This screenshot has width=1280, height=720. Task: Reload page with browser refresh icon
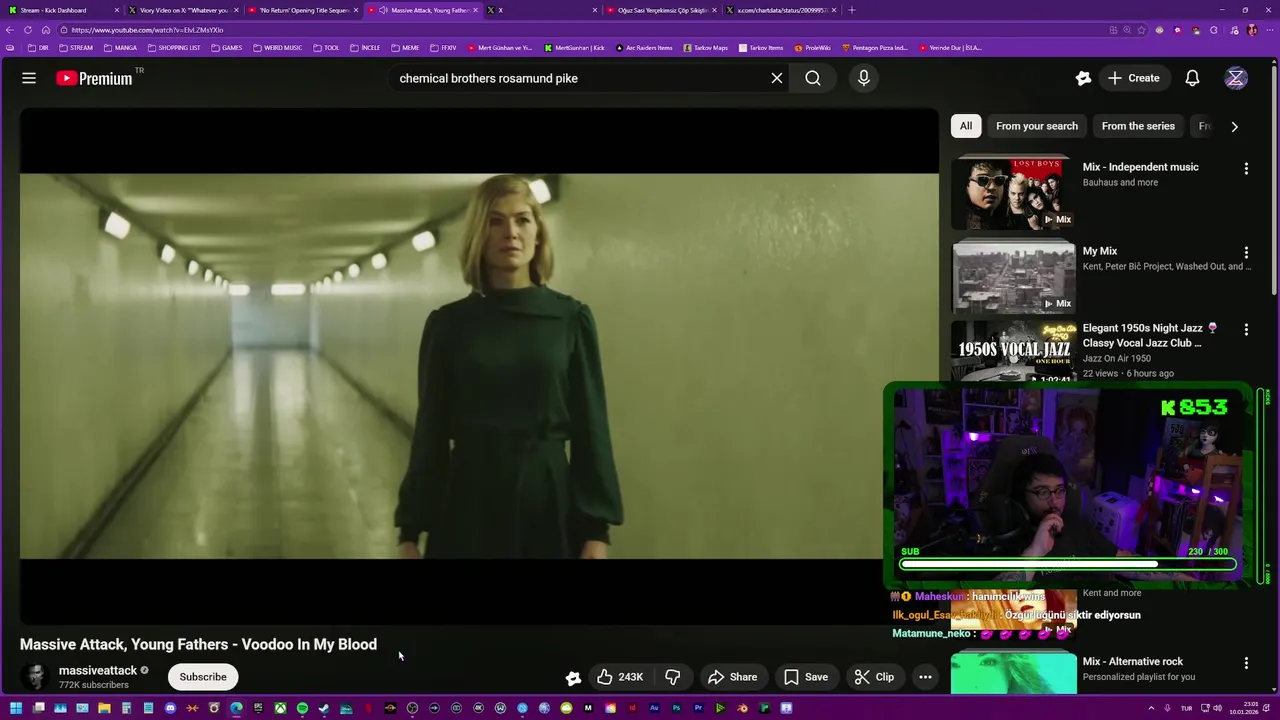coord(28,30)
